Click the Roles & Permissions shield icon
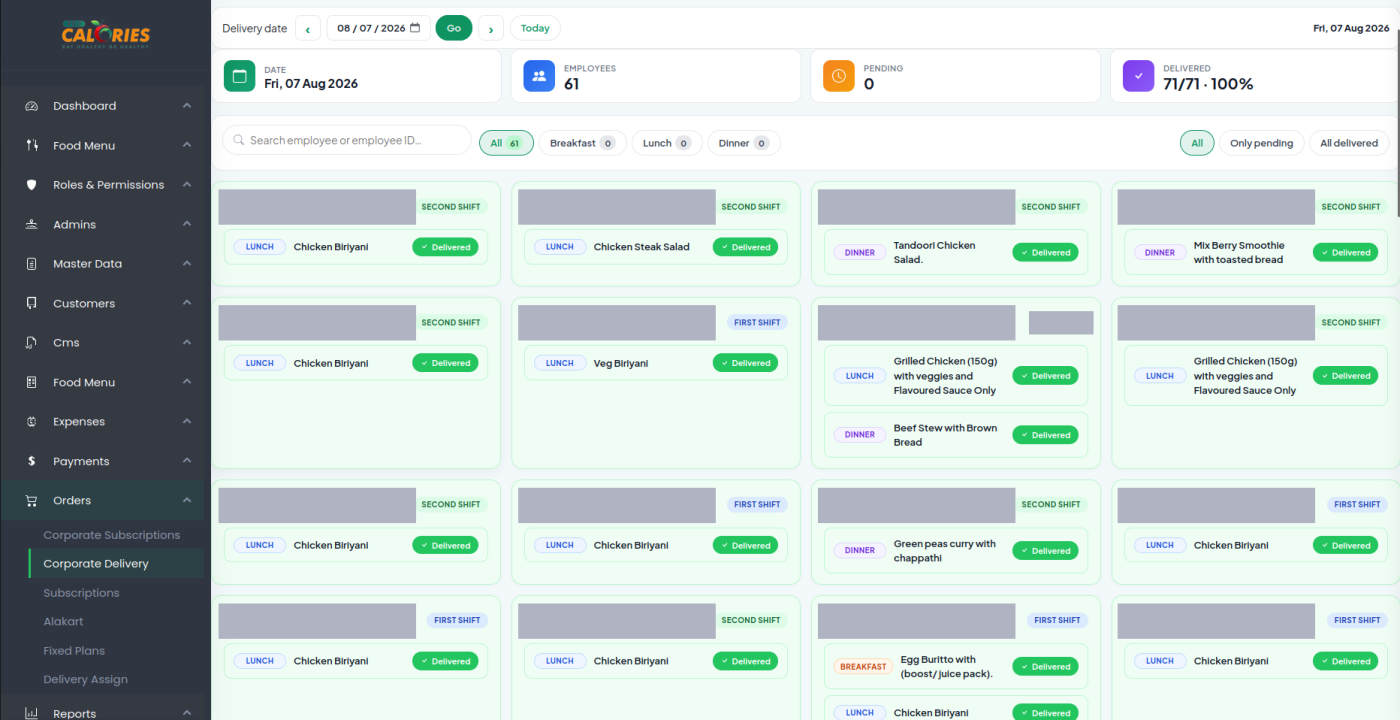This screenshot has width=1400, height=720. click(31, 185)
